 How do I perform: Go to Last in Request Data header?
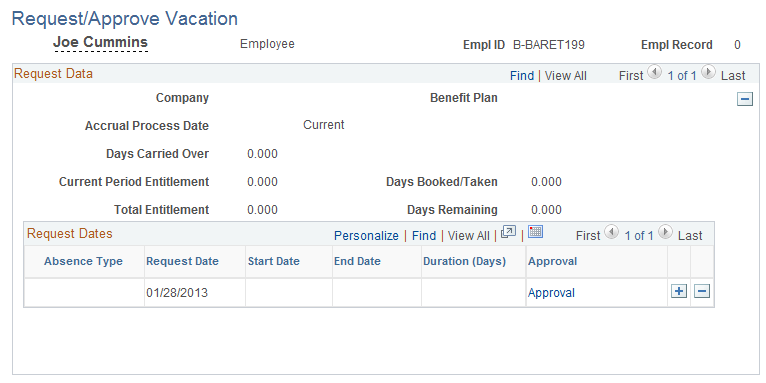pos(733,76)
